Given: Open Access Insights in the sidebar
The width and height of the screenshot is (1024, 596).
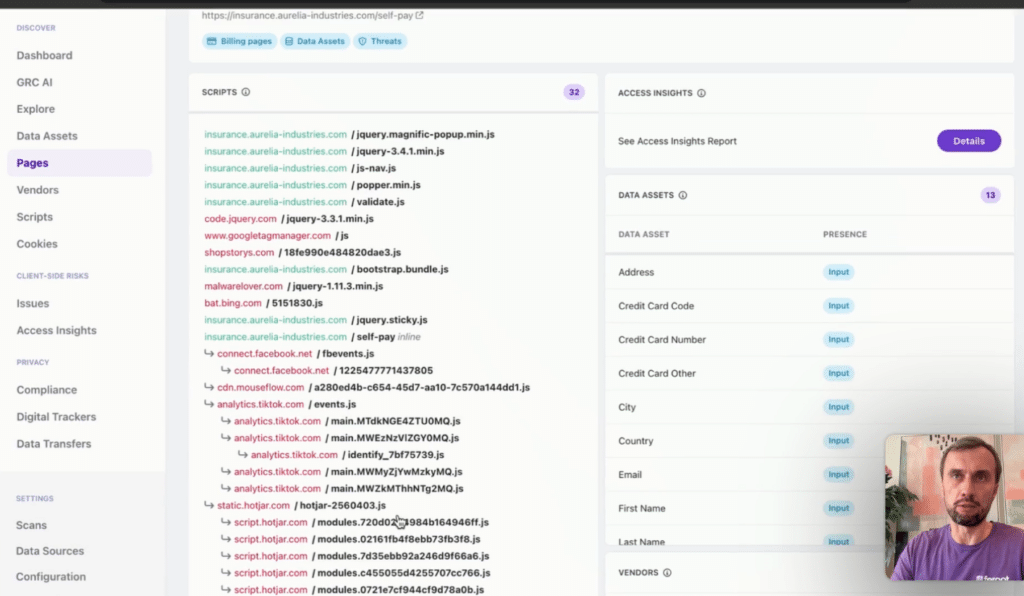Looking at the screenshot, I should tap(56, 330).
